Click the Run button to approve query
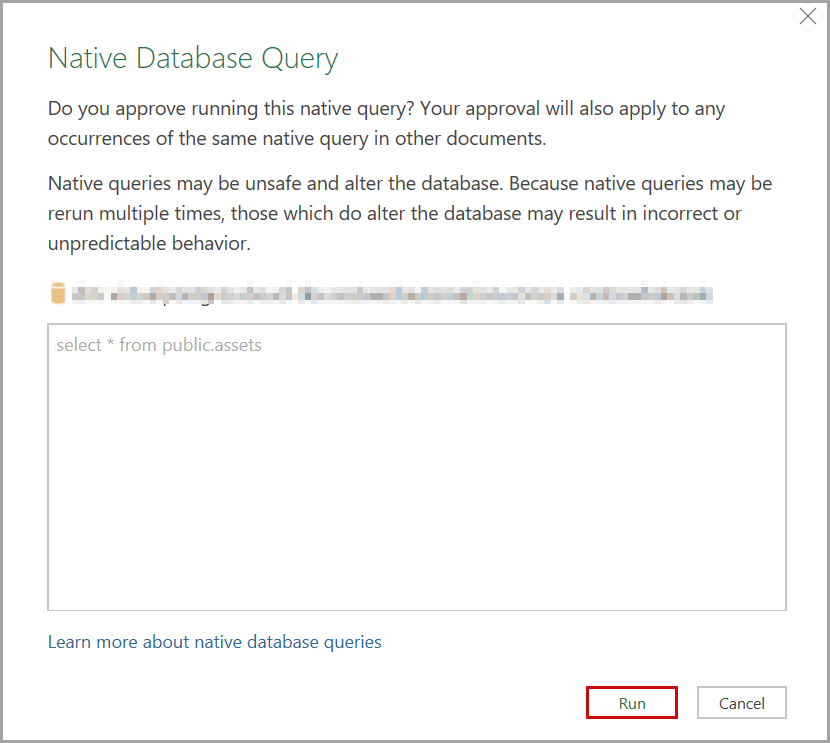The width and height of the screenshot is (830, 743). tap(631, 703)
